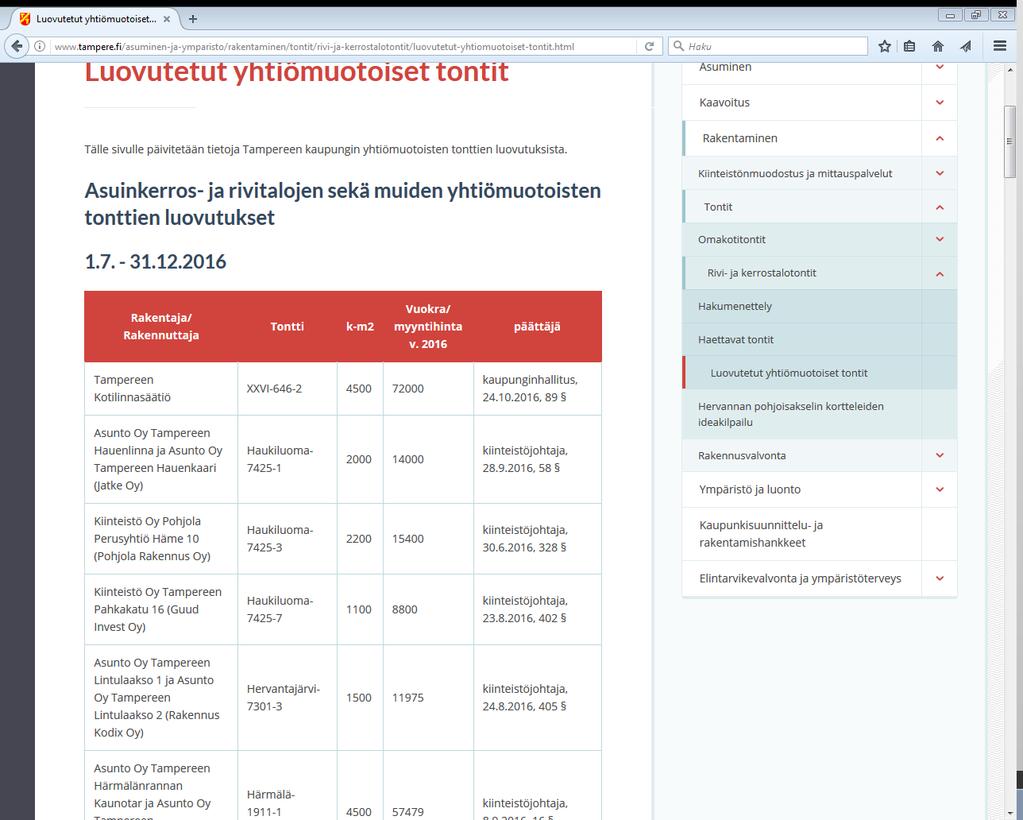Click the send tab paper-plane icon
Screen dimensions: 1023x820
(966, 46)
